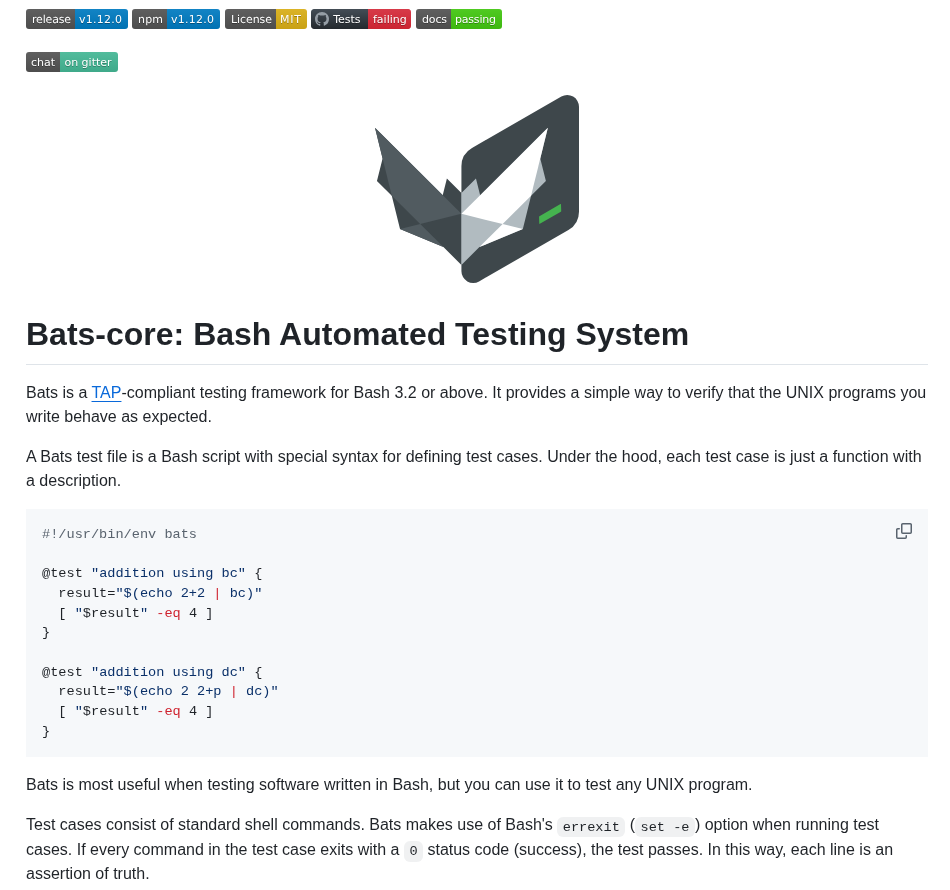Viewport: 950px width, 890px height.
Task: Click the Bats logo image
Action: [x=477, y=189]
